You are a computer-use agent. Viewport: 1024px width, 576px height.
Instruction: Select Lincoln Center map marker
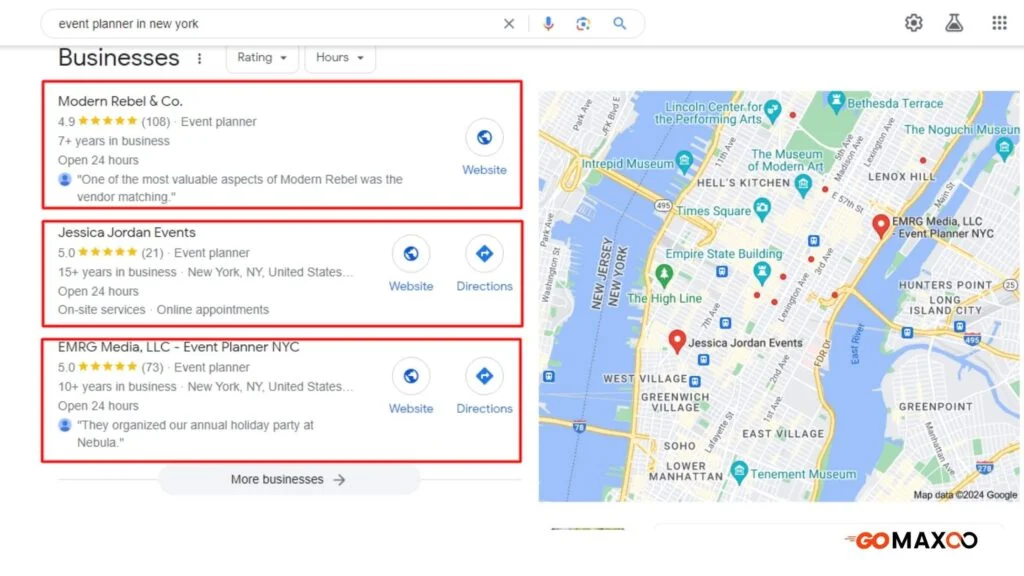click(x=773, y=110)
